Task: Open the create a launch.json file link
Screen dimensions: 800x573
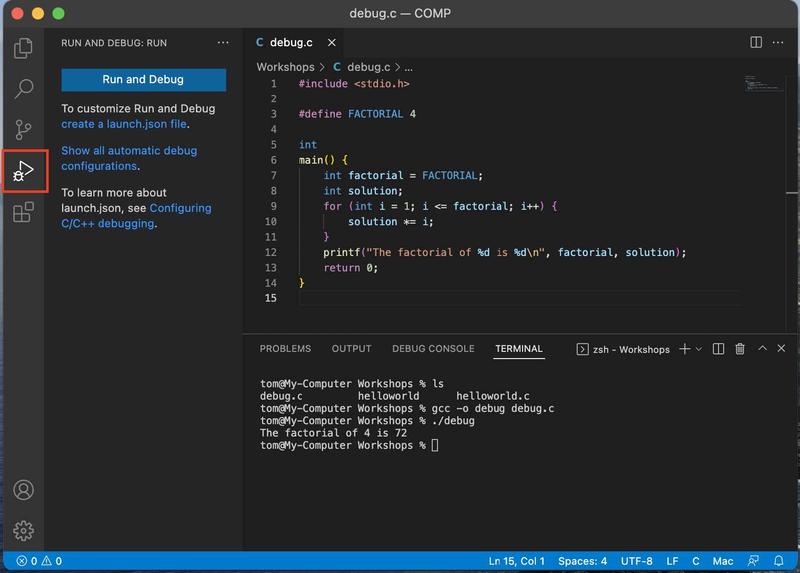Action: click(x=124, y=125)
